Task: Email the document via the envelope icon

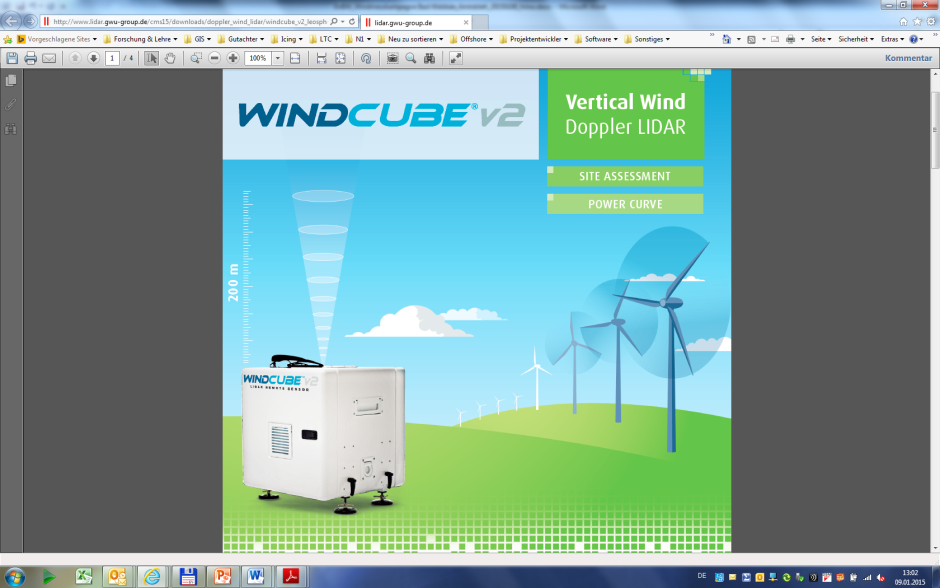Action: [49, 58]
